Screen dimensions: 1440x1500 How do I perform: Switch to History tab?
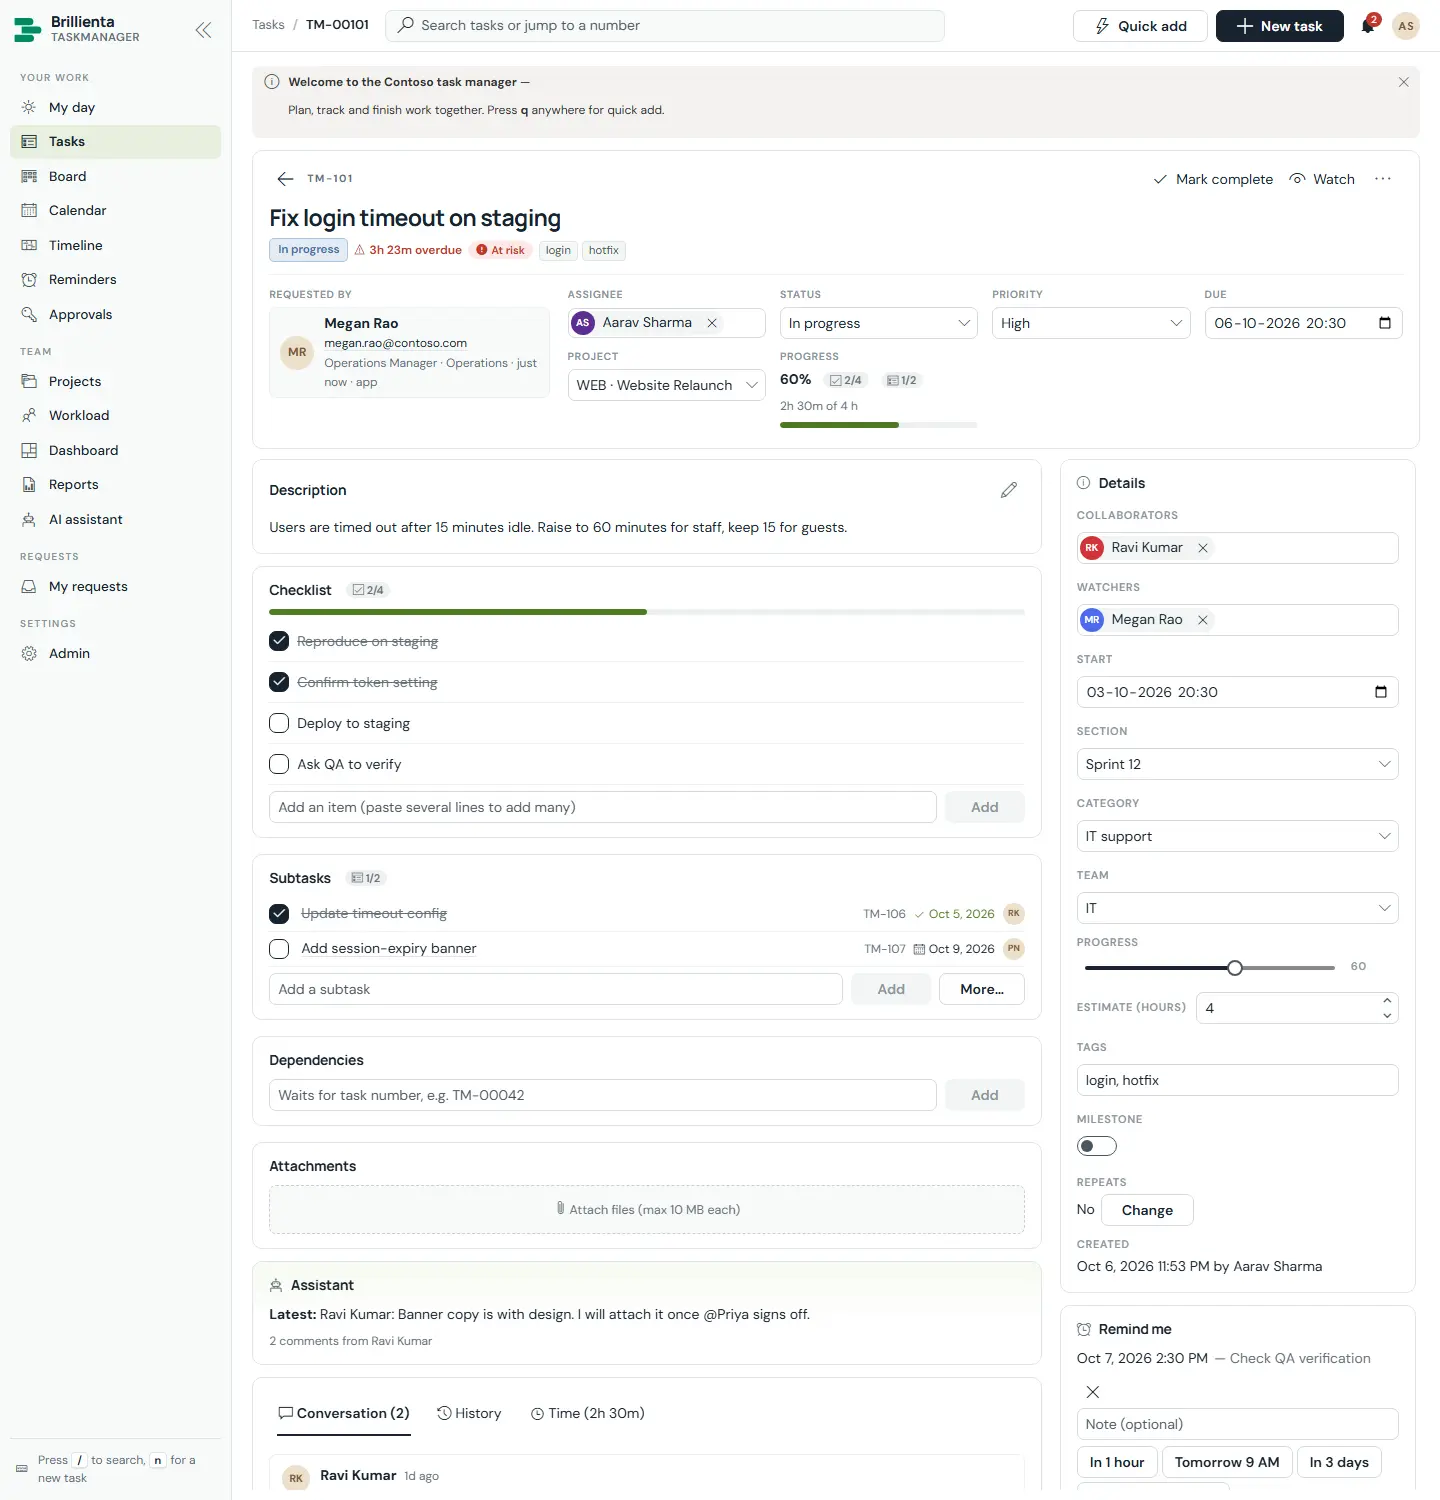[469, 1413]
